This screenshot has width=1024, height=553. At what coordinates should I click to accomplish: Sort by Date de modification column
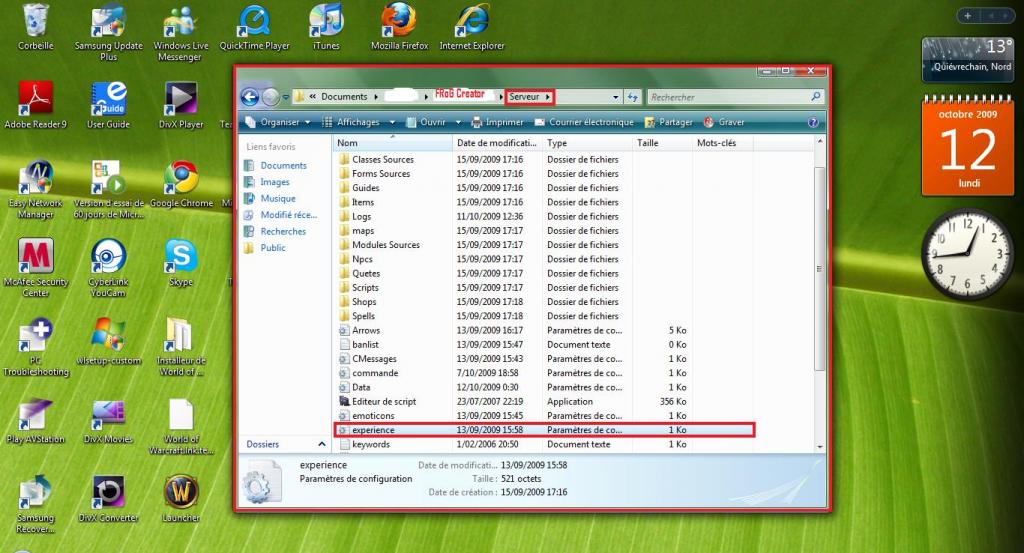pos(497,143)
